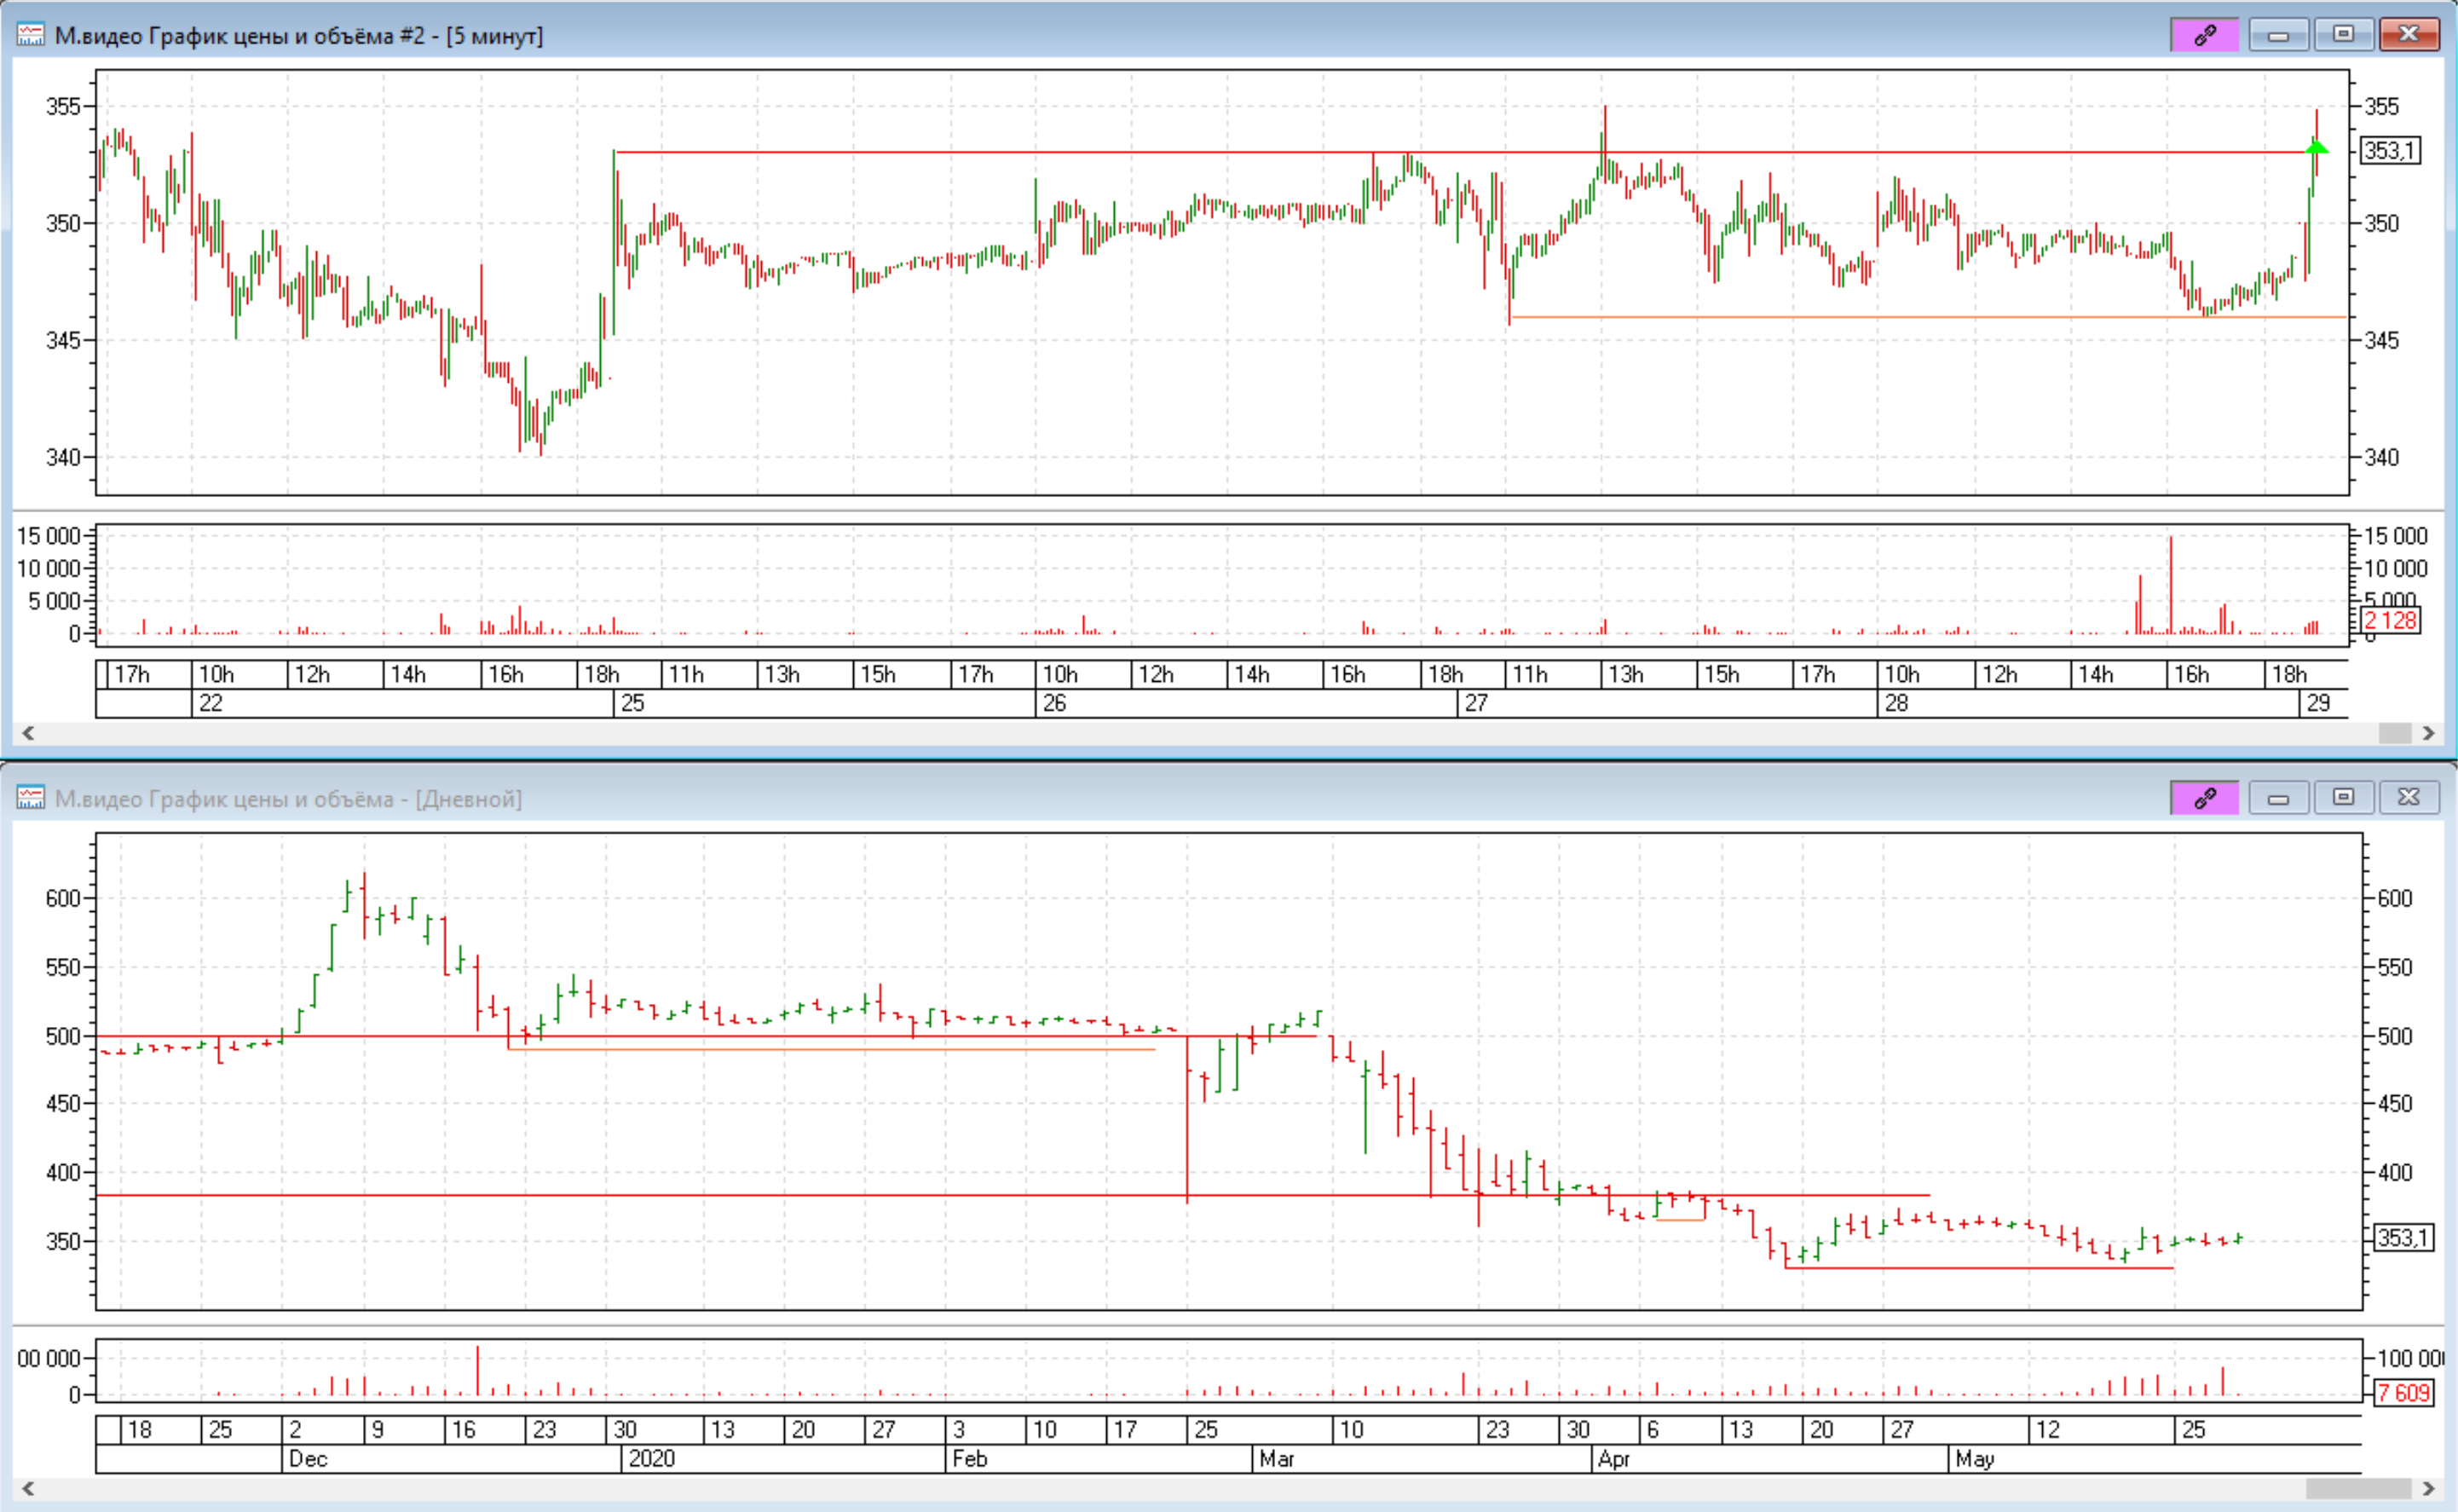Viewport: 2458px width, 1512px height.
Task: Click the 5-minute chart window title bar text
Action: pos(299,36)
